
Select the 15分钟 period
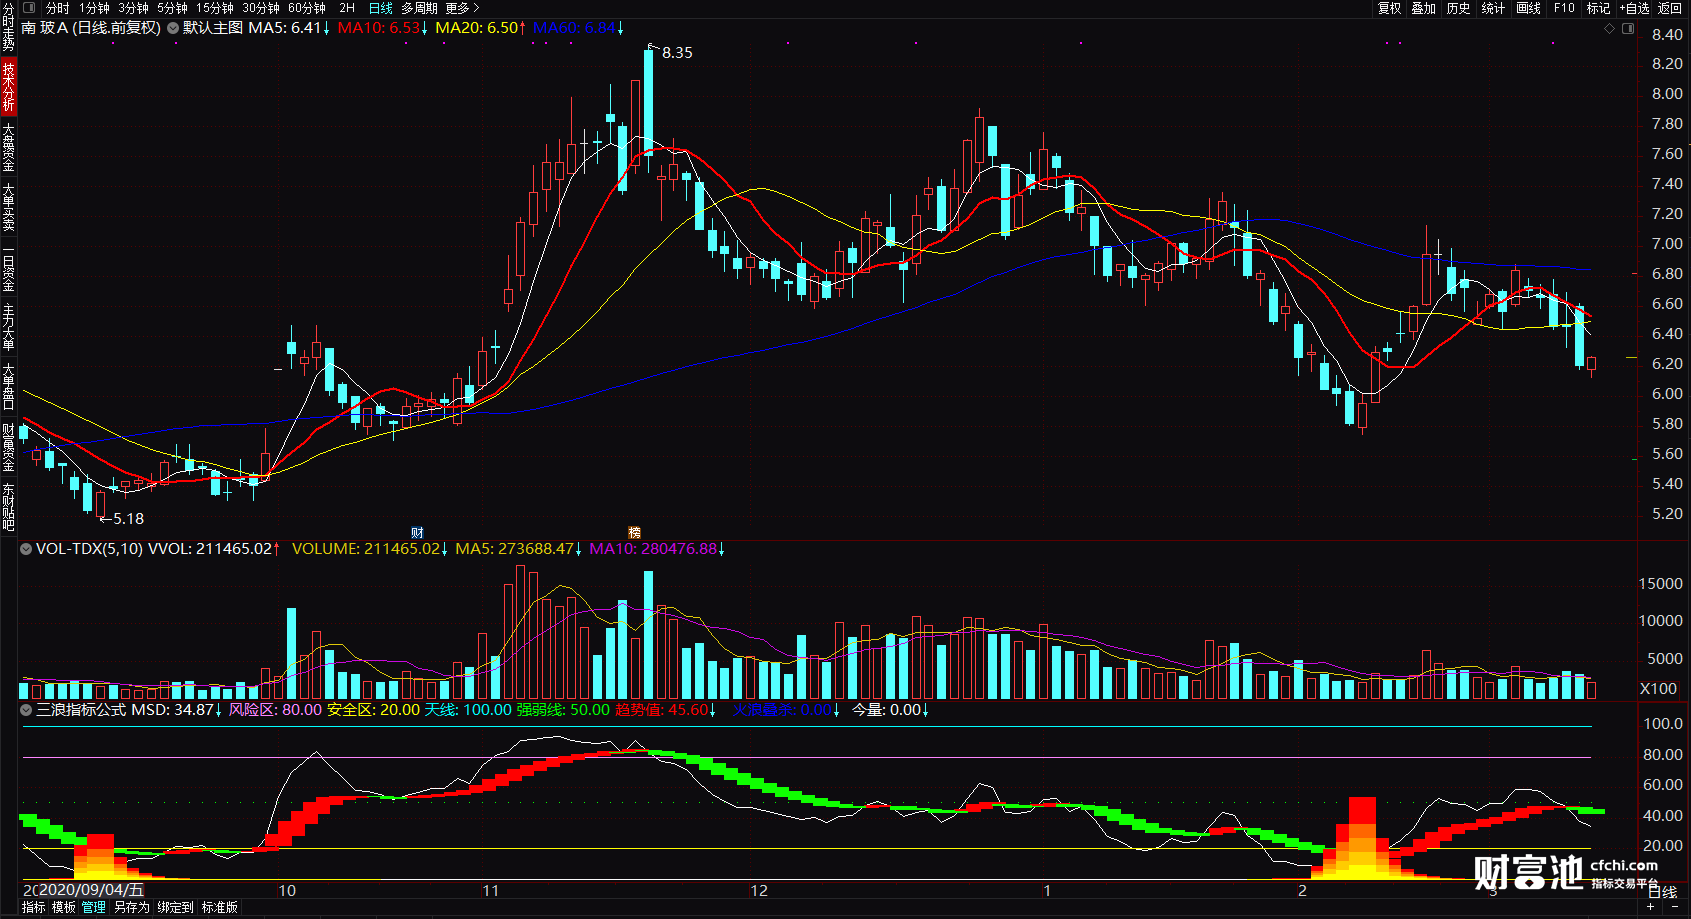point(215,8)
